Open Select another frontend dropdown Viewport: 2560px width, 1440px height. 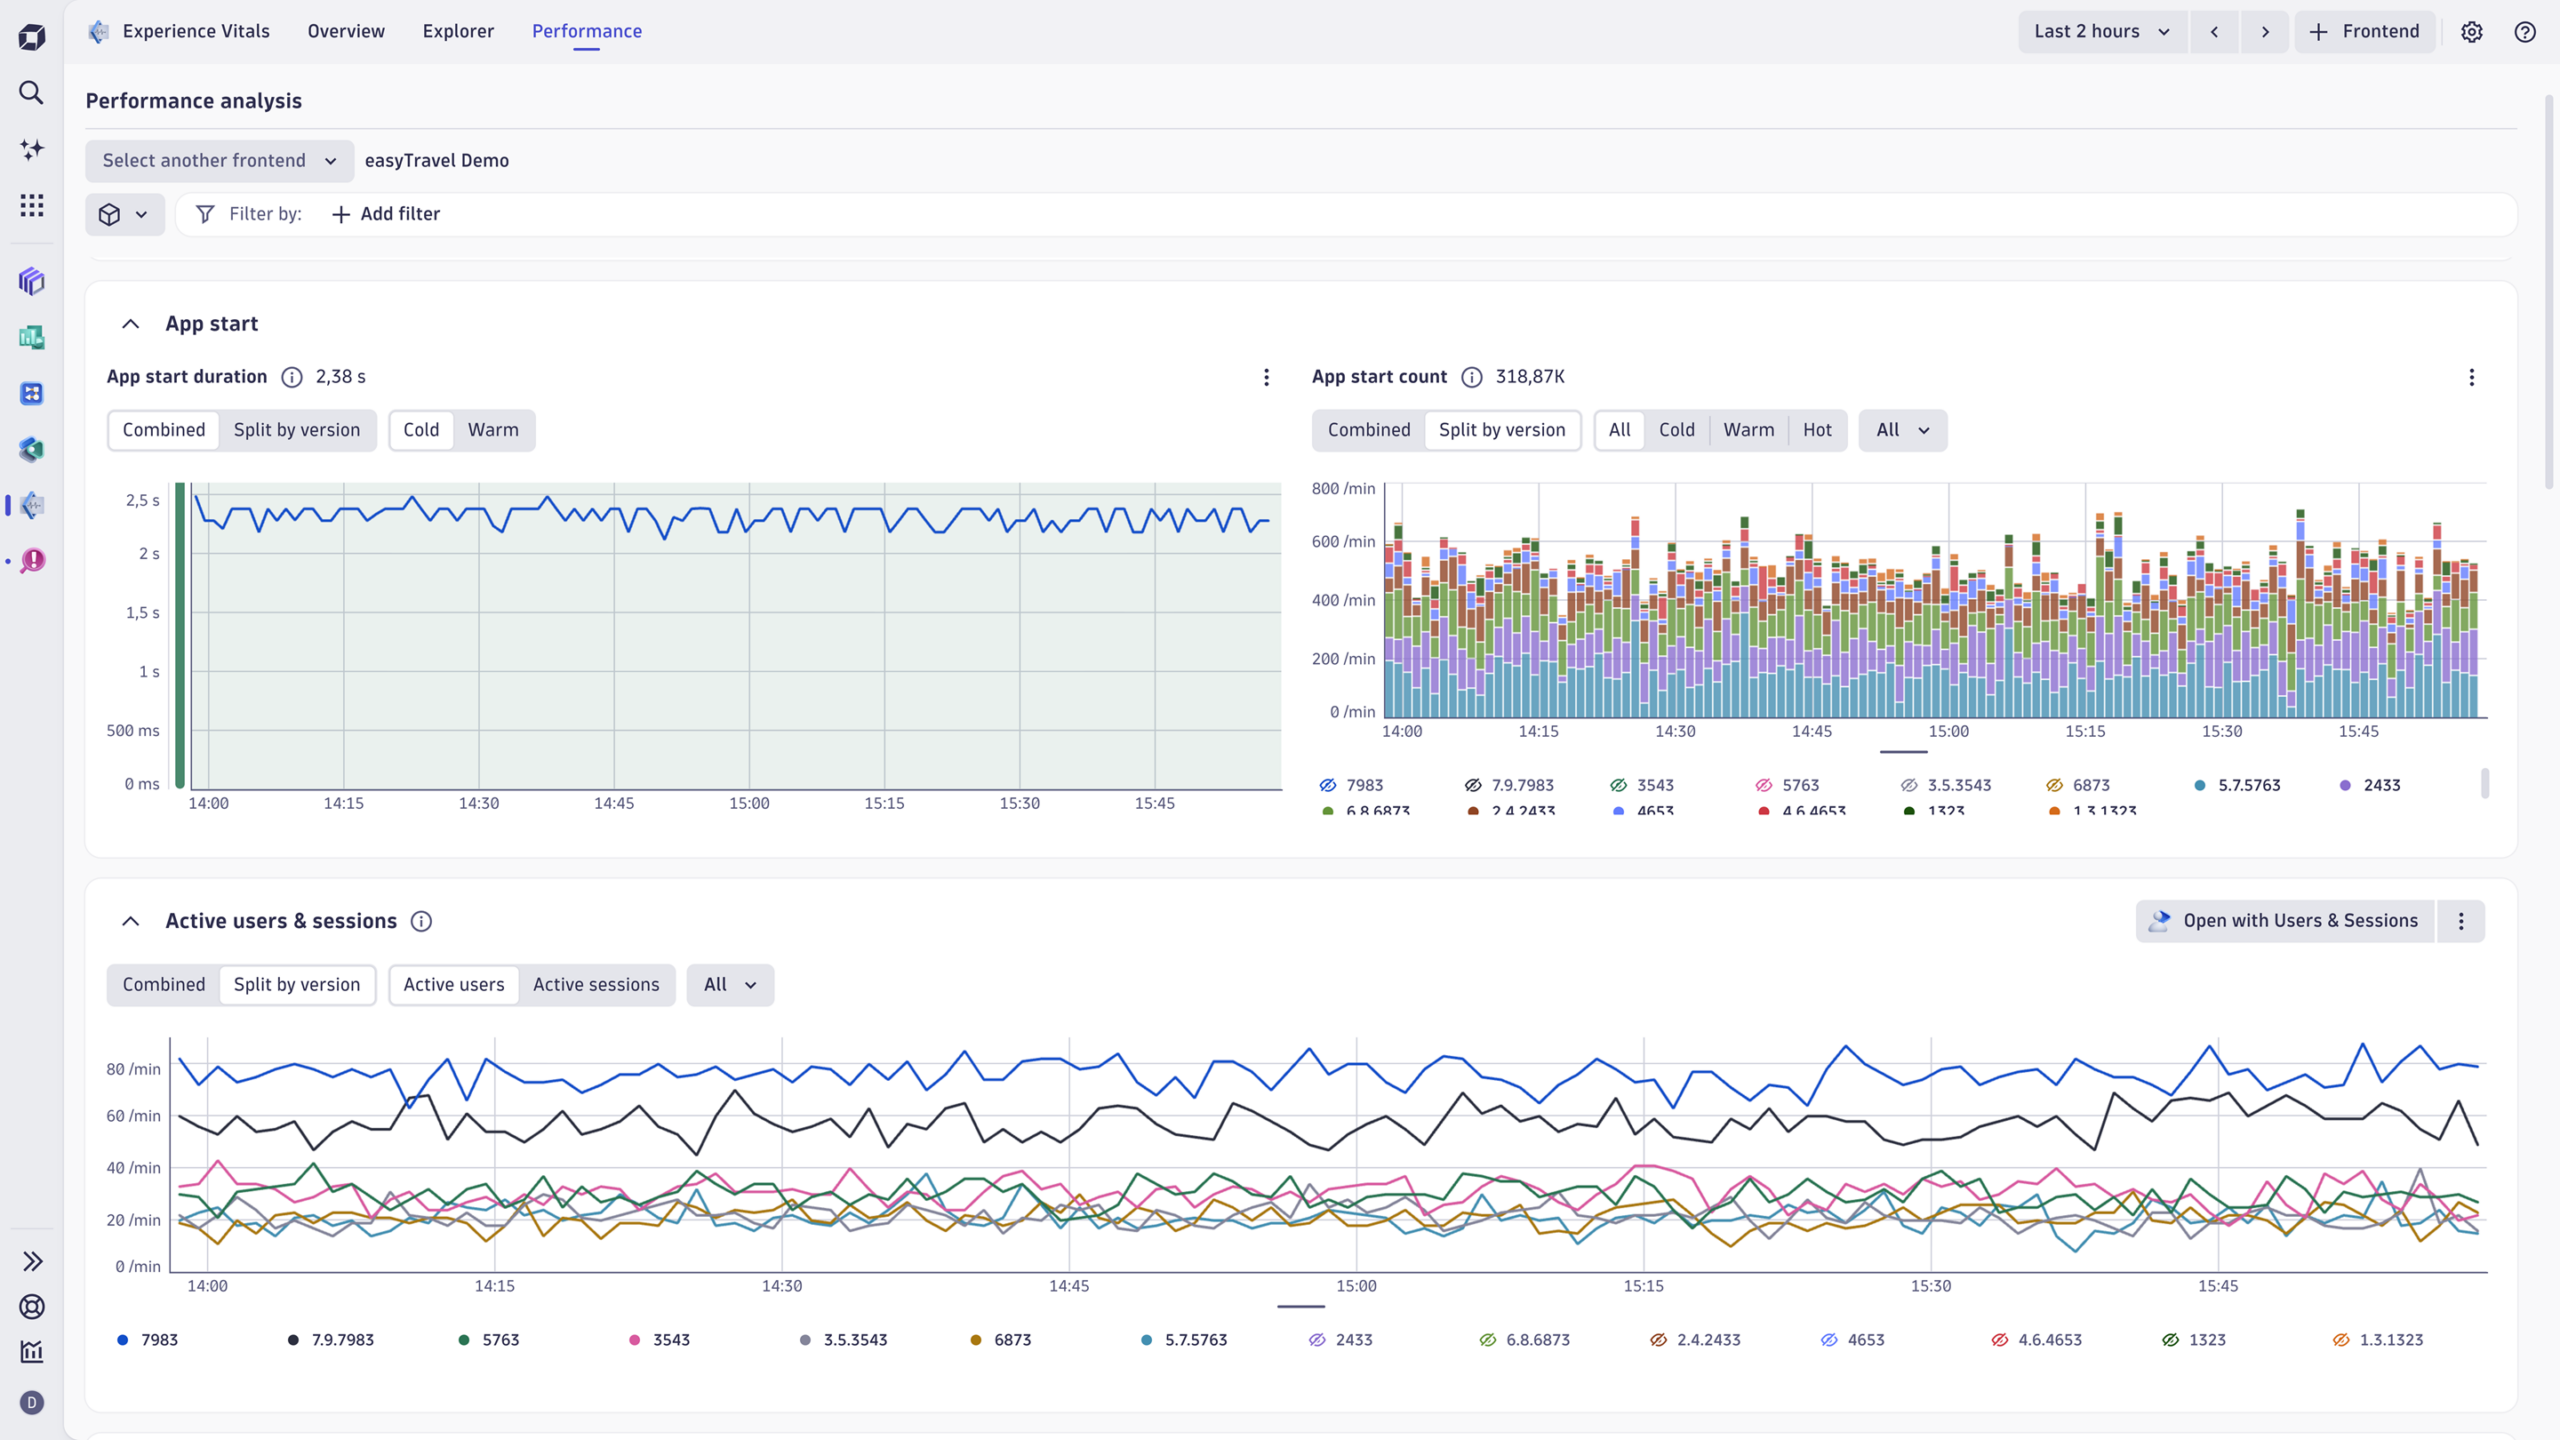(219, 161)
